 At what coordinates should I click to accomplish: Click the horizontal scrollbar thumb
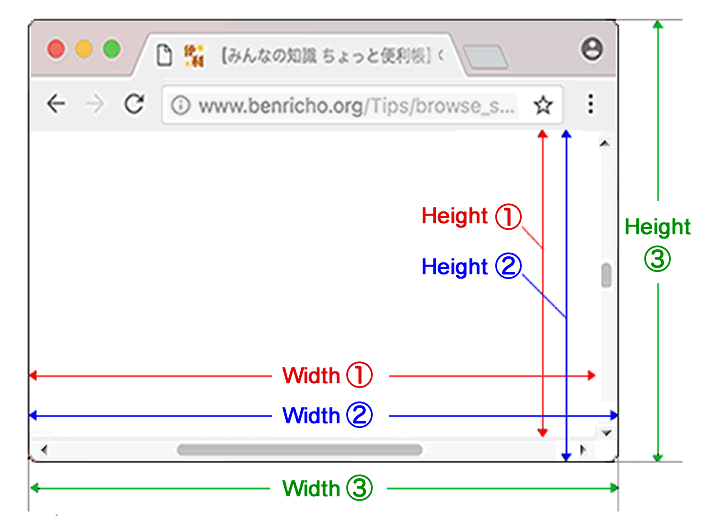pyautogui.click(x=300, y=450)
